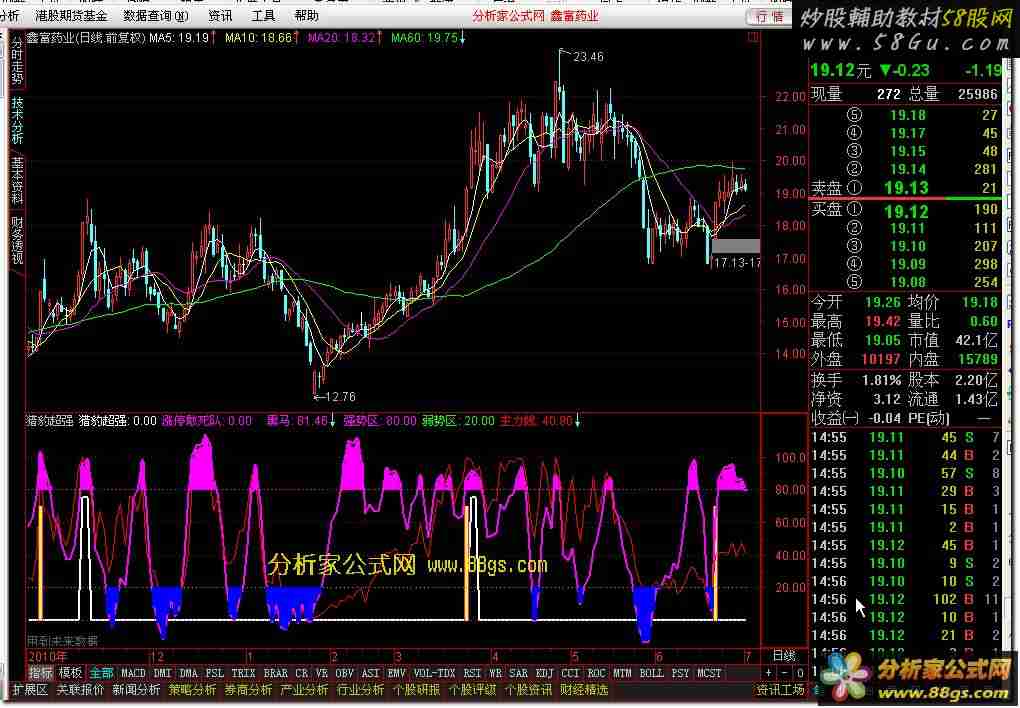Click the 23.46 high price marker
The height and width of the screenshot is (708, 1020).
coord(588,57)
